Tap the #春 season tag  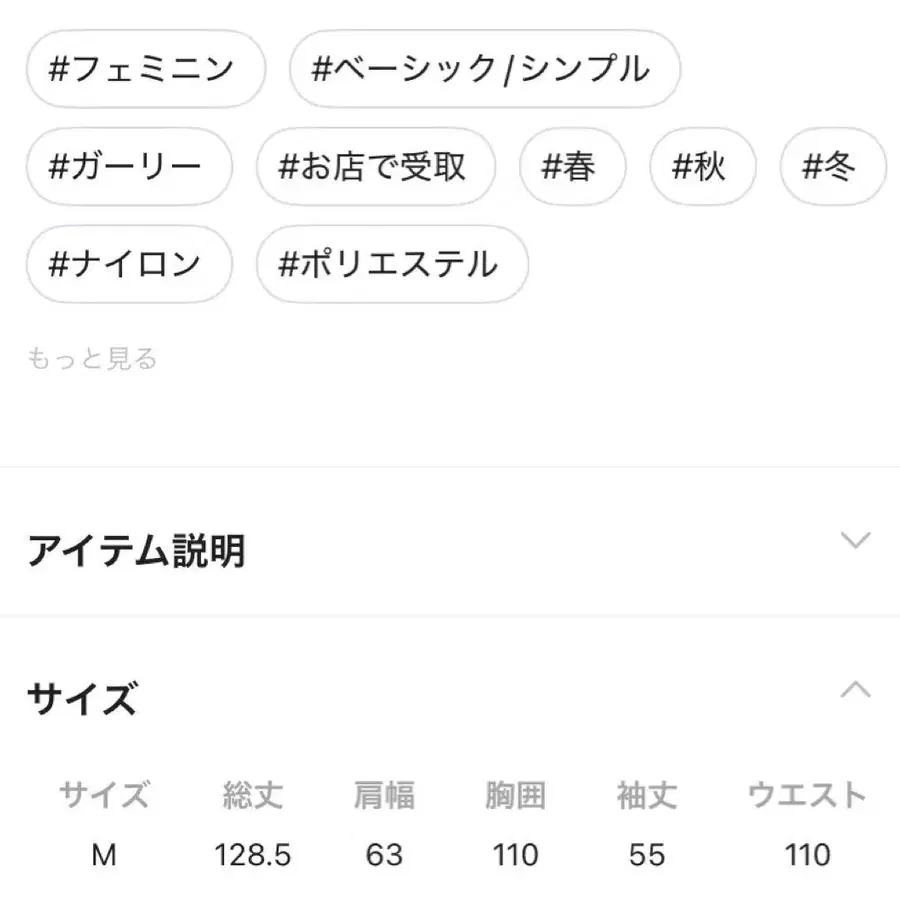coord(573,167)
